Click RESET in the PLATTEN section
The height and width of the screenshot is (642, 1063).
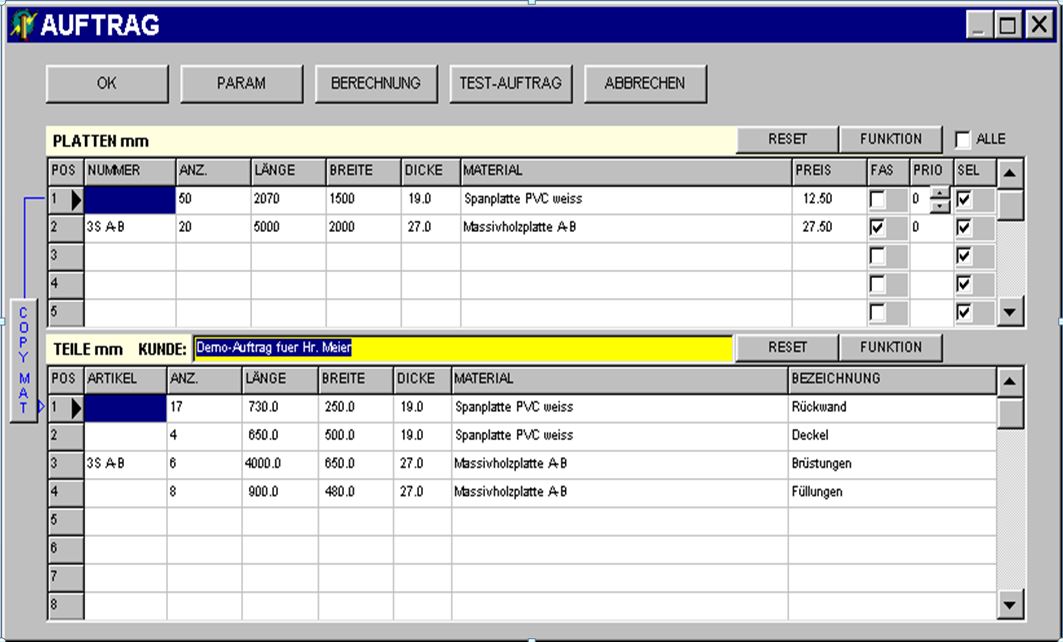point(787,139)
